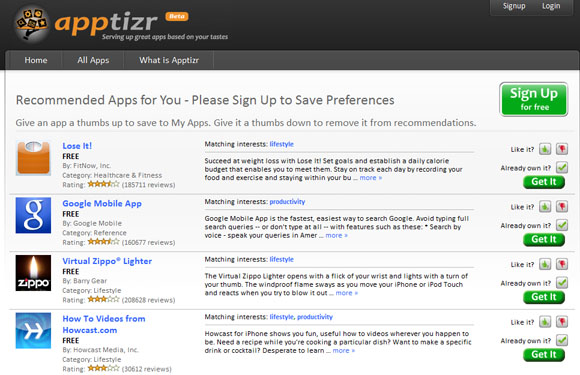Viewport: 580px width, 375px height.
Task: Thumbs up How To Videos from Howcast
Action: 545,322
